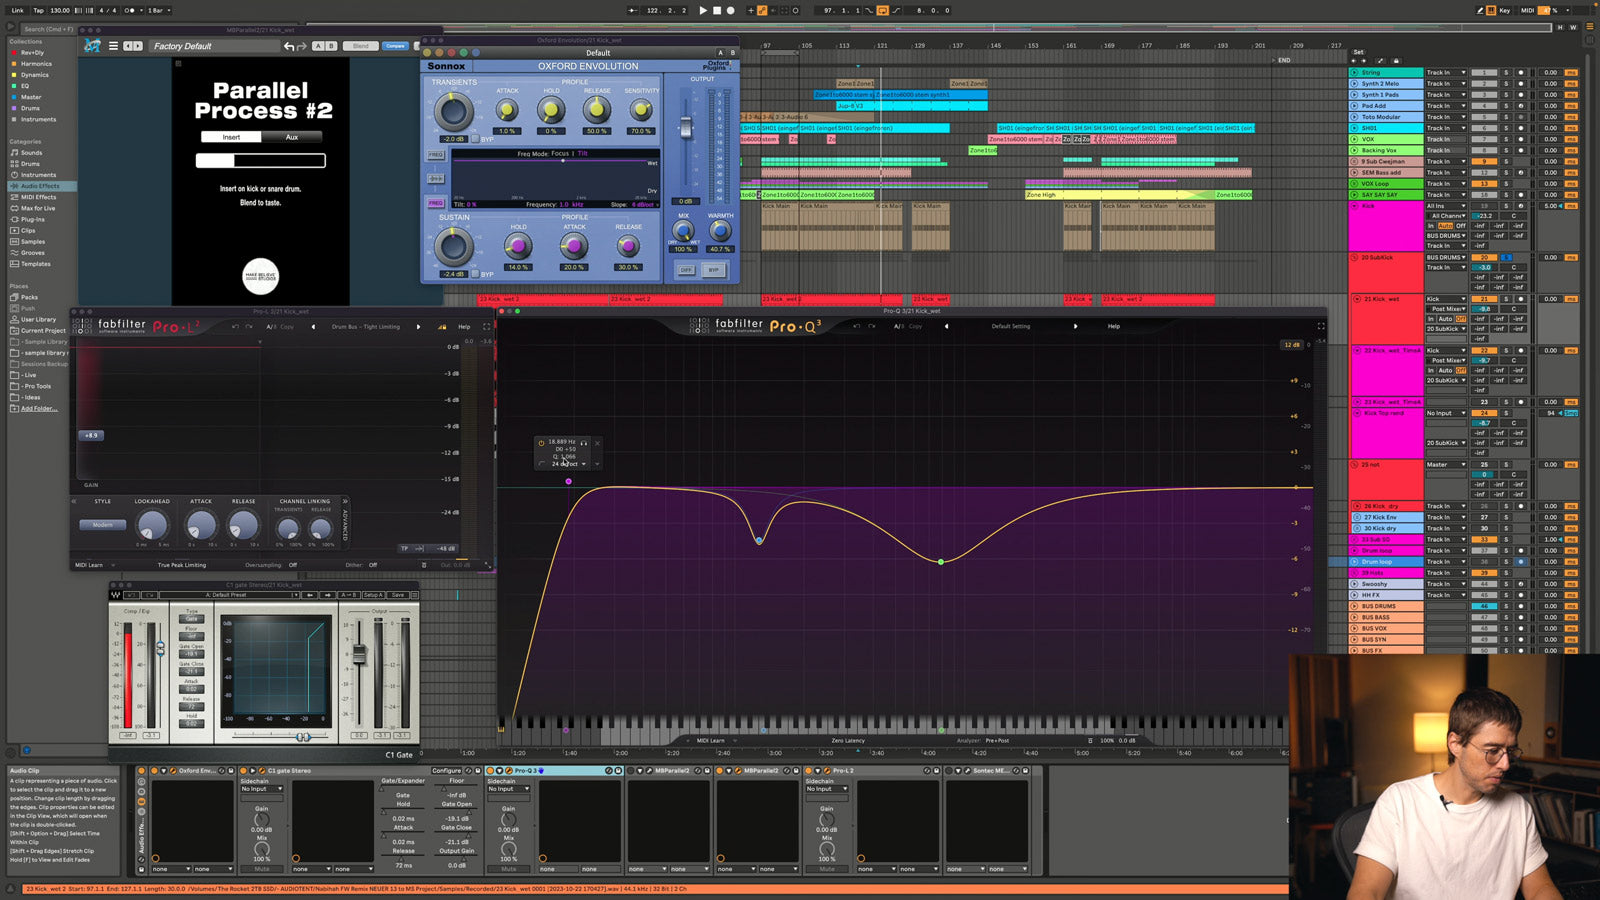Click the Pro-L 2 gain value +8.9
This screenshot has width=1600, height=900.
[92, 435]
